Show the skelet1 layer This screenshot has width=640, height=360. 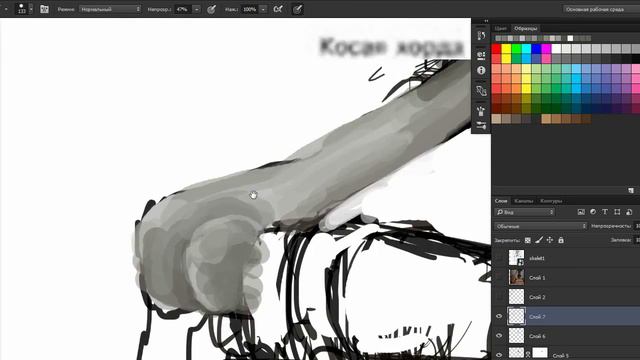(x=499, y=258)
